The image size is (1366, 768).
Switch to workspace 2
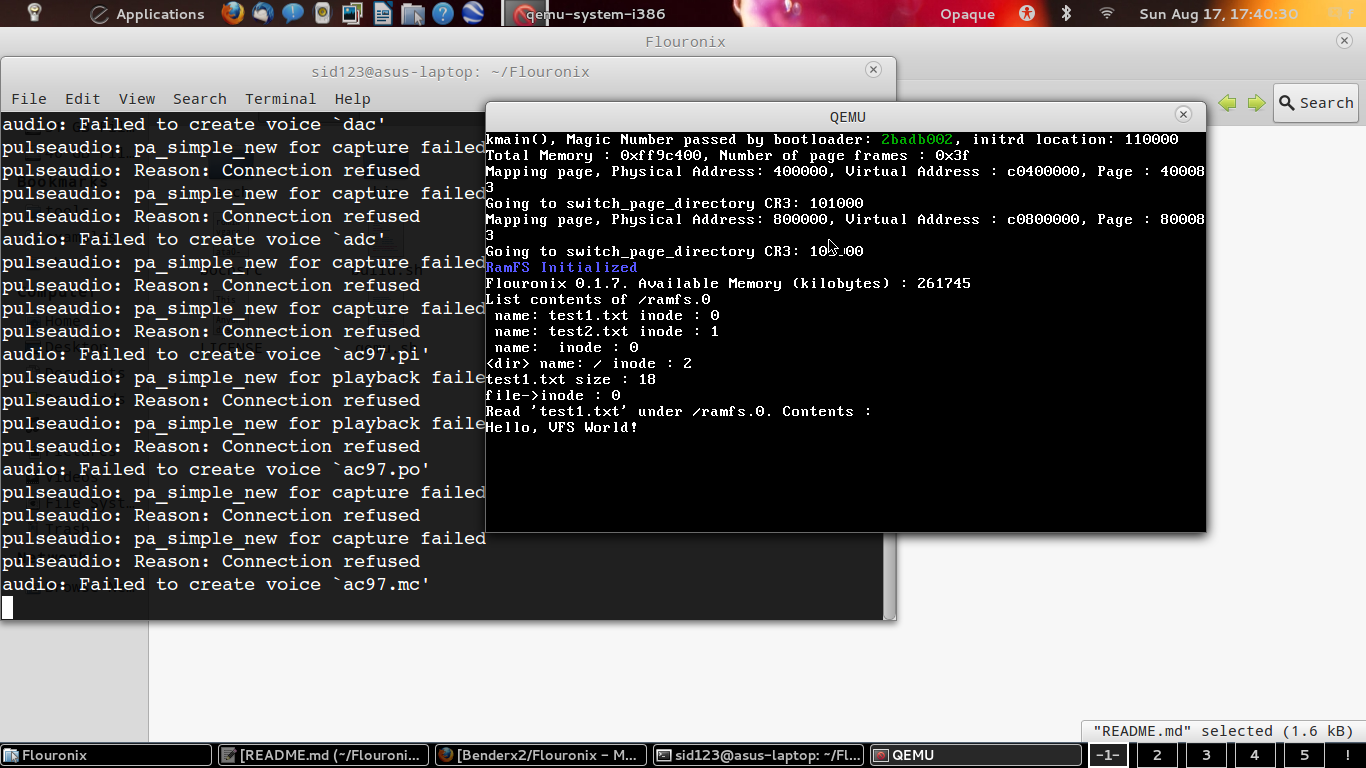coord(1157,755)
